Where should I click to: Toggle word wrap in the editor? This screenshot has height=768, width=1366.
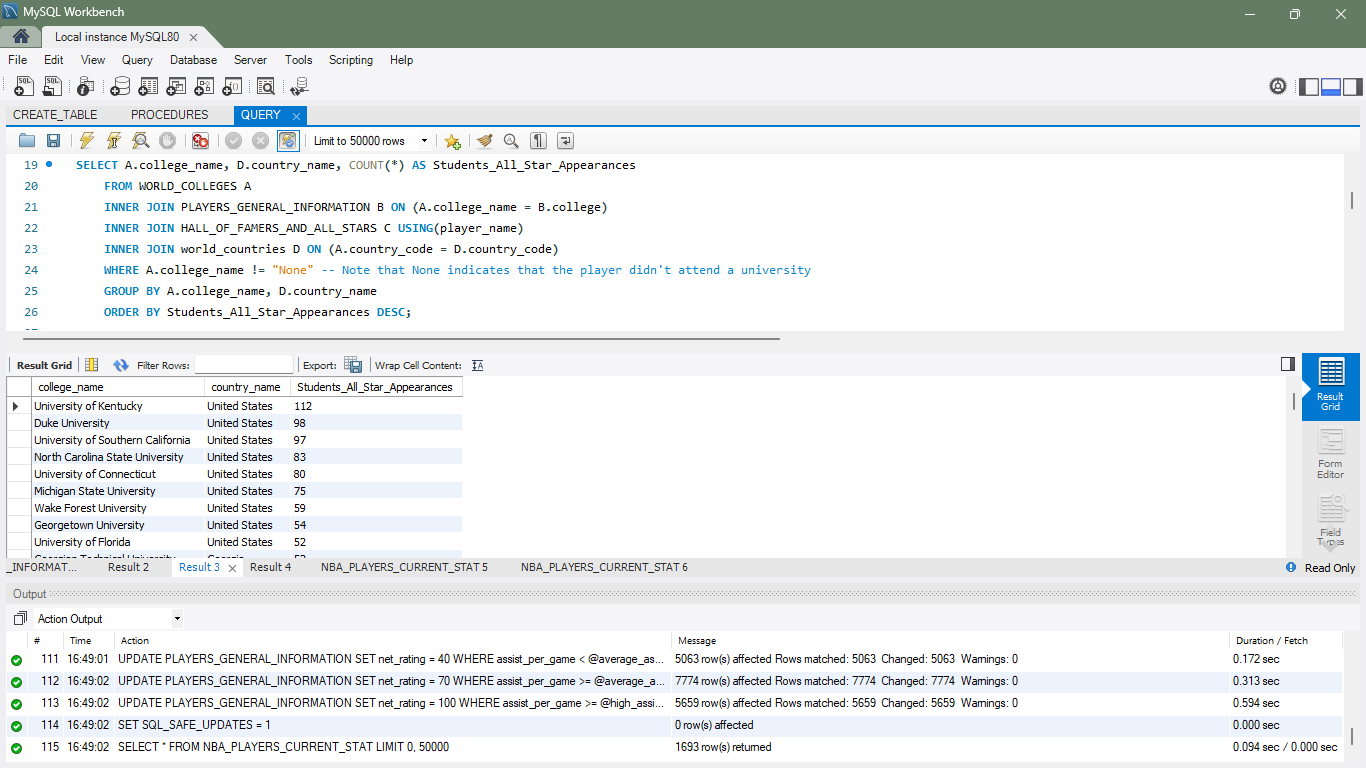[x=566, y=141]
